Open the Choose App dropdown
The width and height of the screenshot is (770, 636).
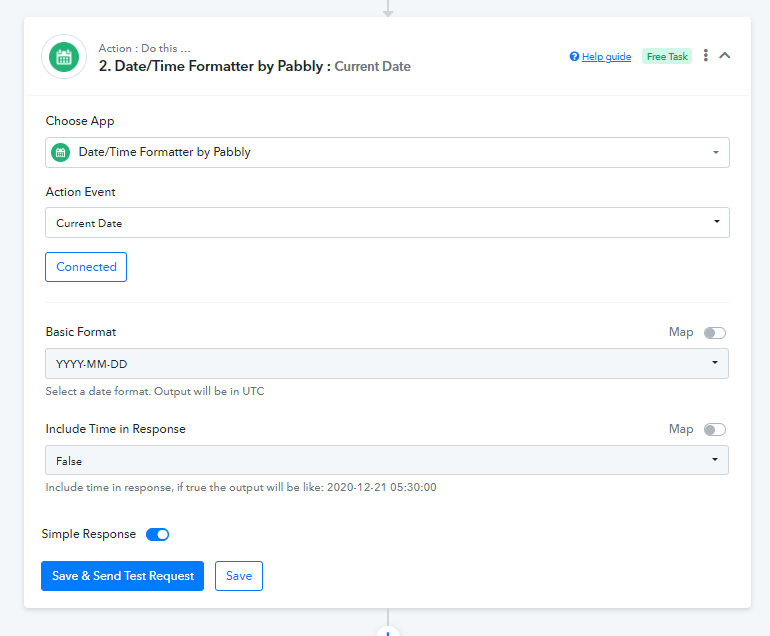[x=387, y=153]
